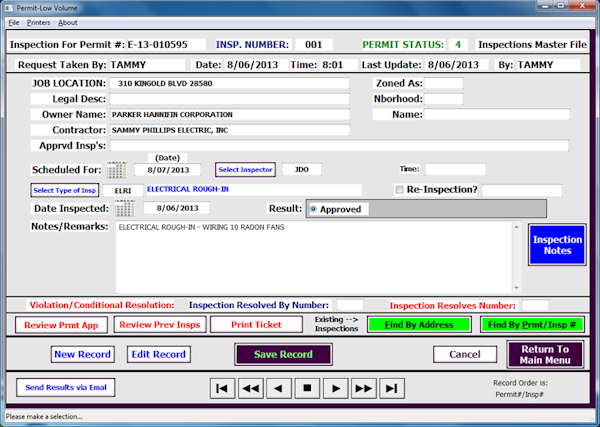
Task: Tick the Re-Inspection? checkbox
Action: coord(399,190)
